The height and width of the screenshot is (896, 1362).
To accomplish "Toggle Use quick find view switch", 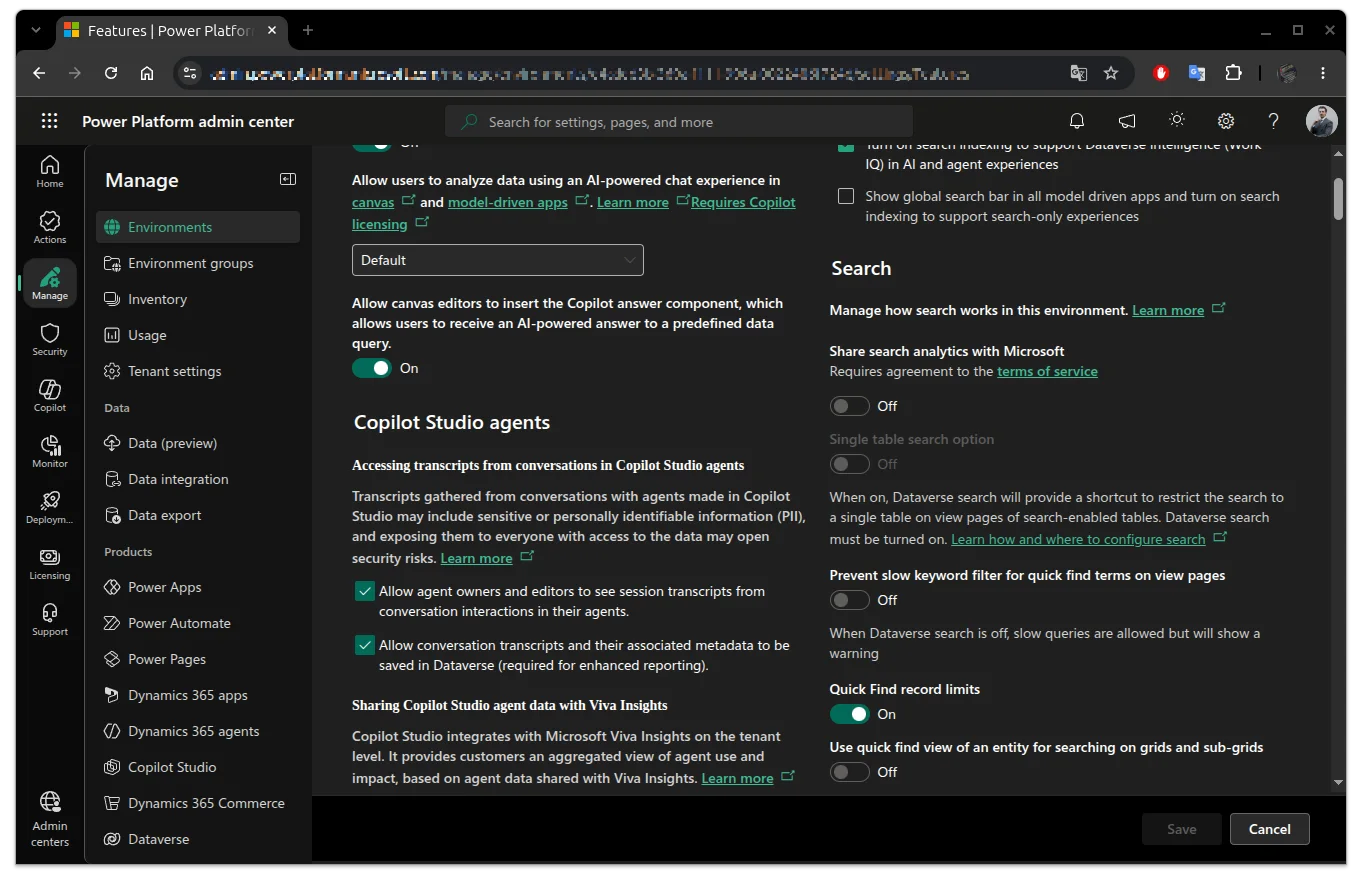I will pos(849,772).
